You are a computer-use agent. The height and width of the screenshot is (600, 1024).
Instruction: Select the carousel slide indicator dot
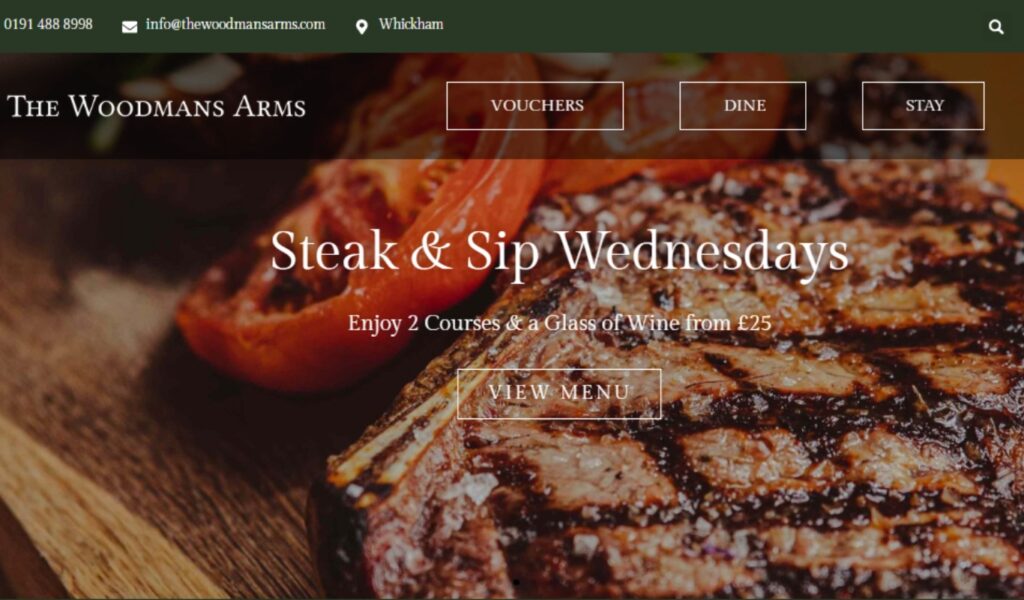pyautogui.click(x=517, y=582)
